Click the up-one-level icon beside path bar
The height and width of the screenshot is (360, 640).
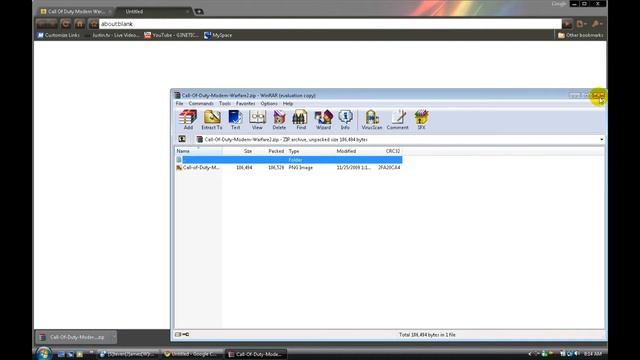pyautogui.click(x=182, y=139)
